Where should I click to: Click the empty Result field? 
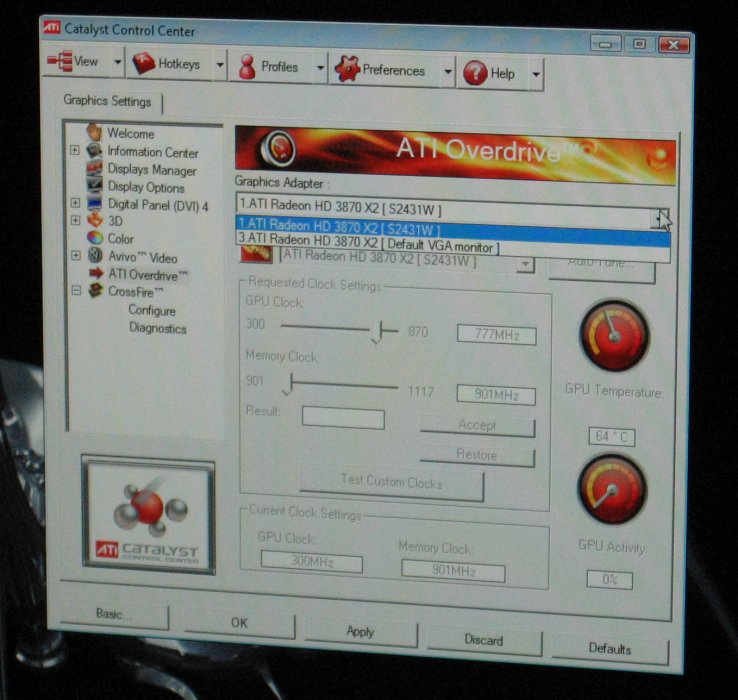[x=343, y=418]
